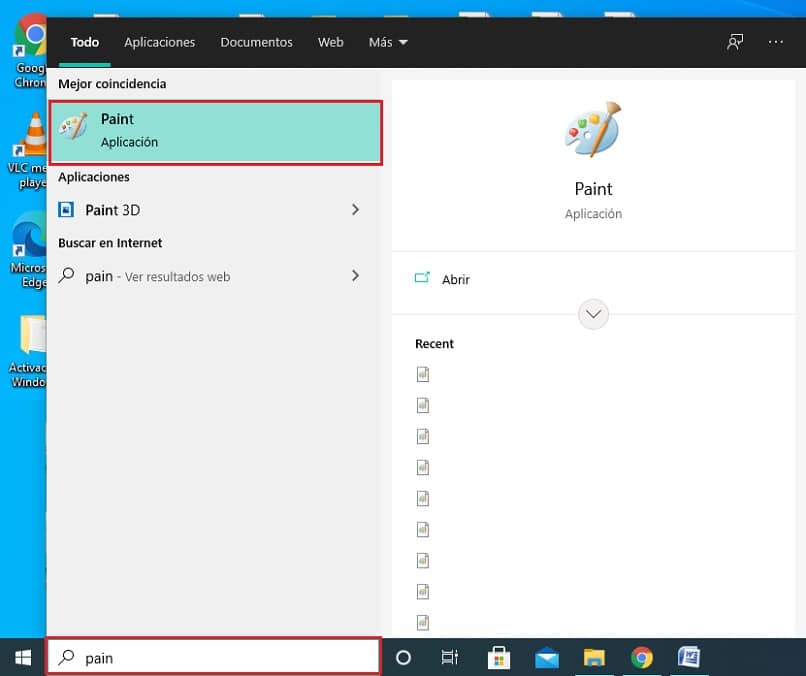Open Task View on taskbar
The width and height of the screenshot is (806, 676).
pyautogui.click(x=450, y=657)
